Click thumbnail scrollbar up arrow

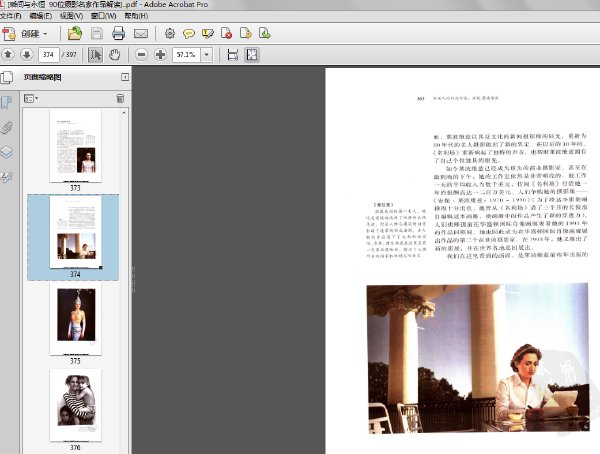coord(124,113)
